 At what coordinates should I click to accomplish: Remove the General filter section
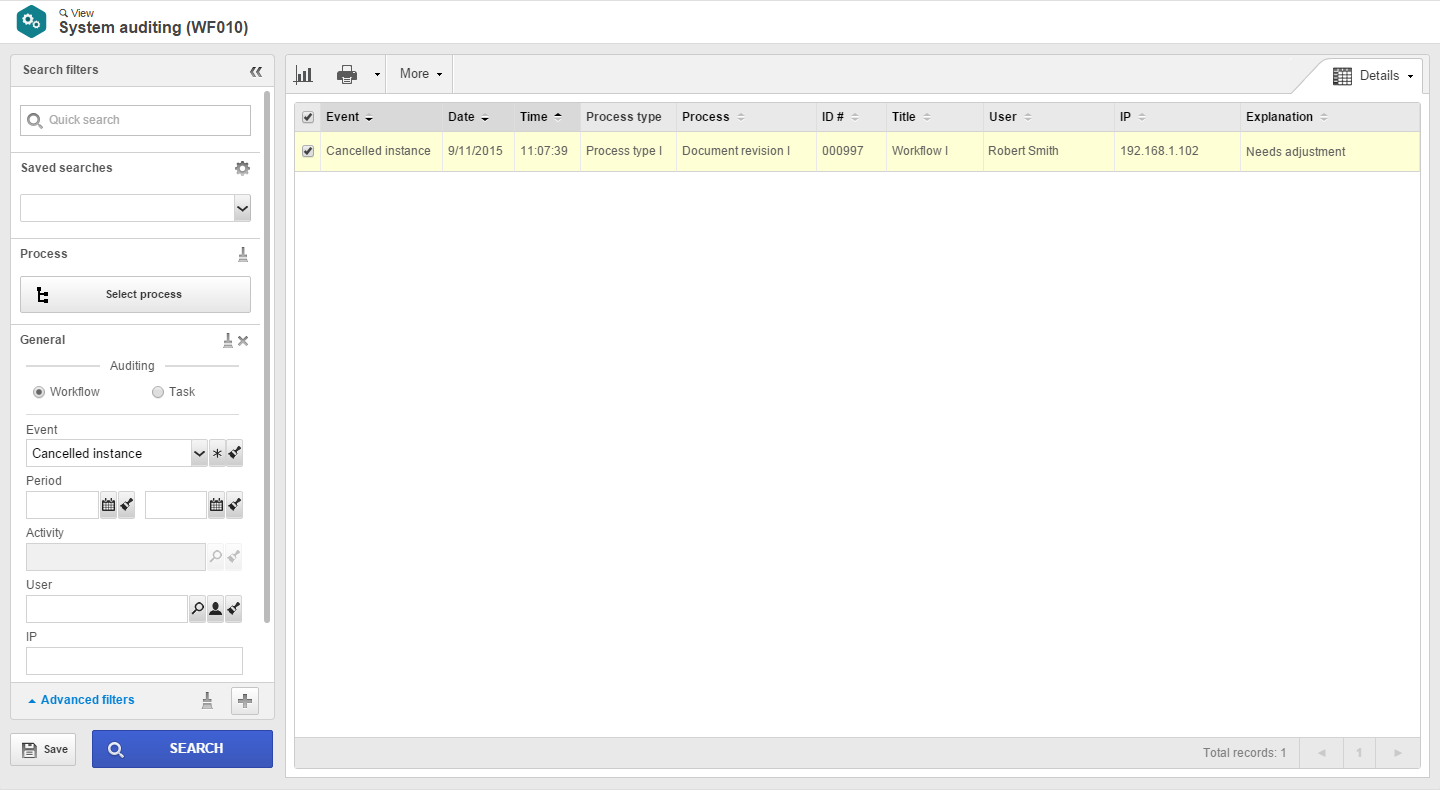point(243,341)
